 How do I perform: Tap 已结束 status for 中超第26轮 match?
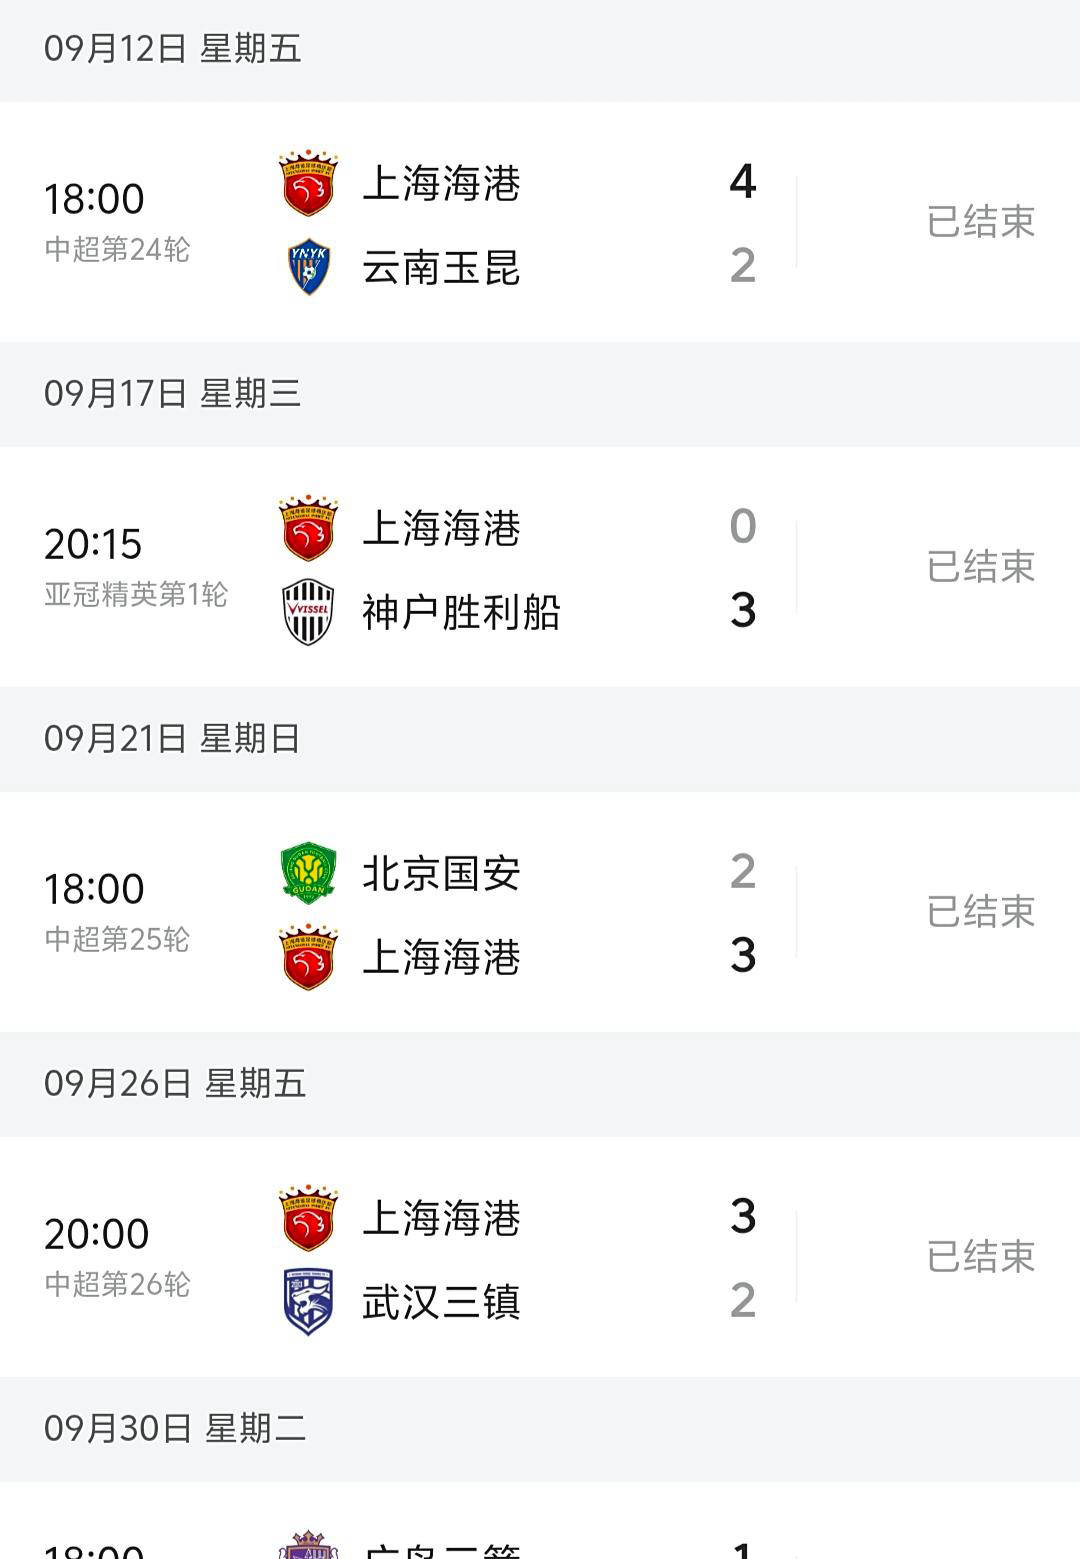click(x=980, y=1257)
